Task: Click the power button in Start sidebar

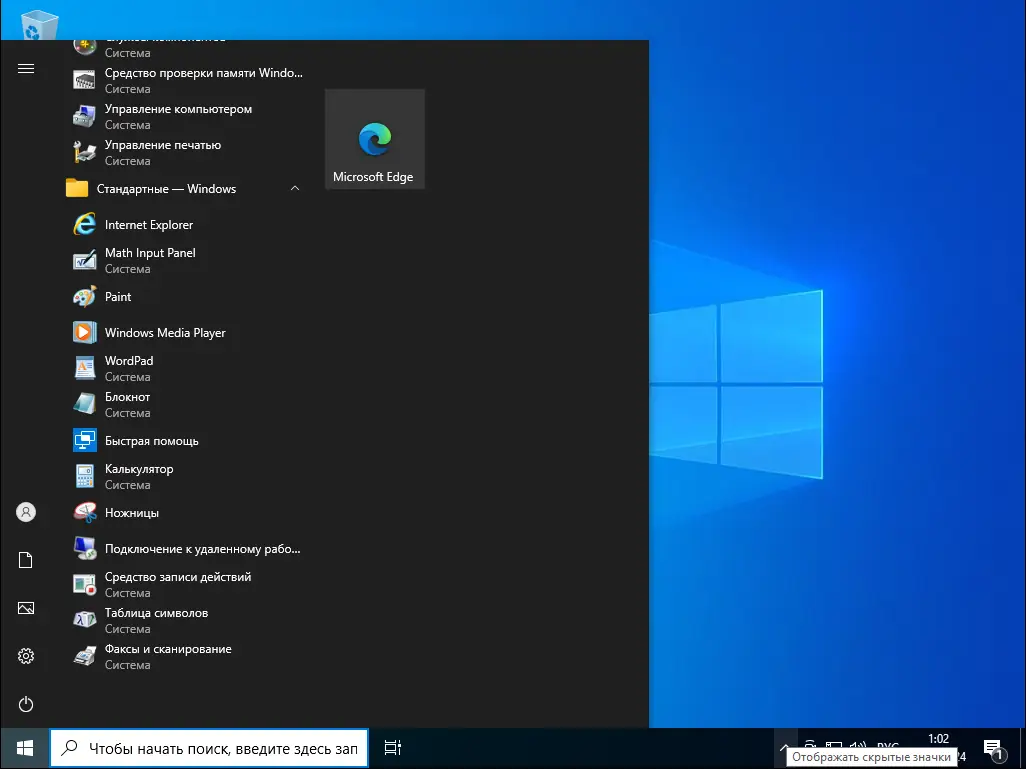Action: [26, 704]
